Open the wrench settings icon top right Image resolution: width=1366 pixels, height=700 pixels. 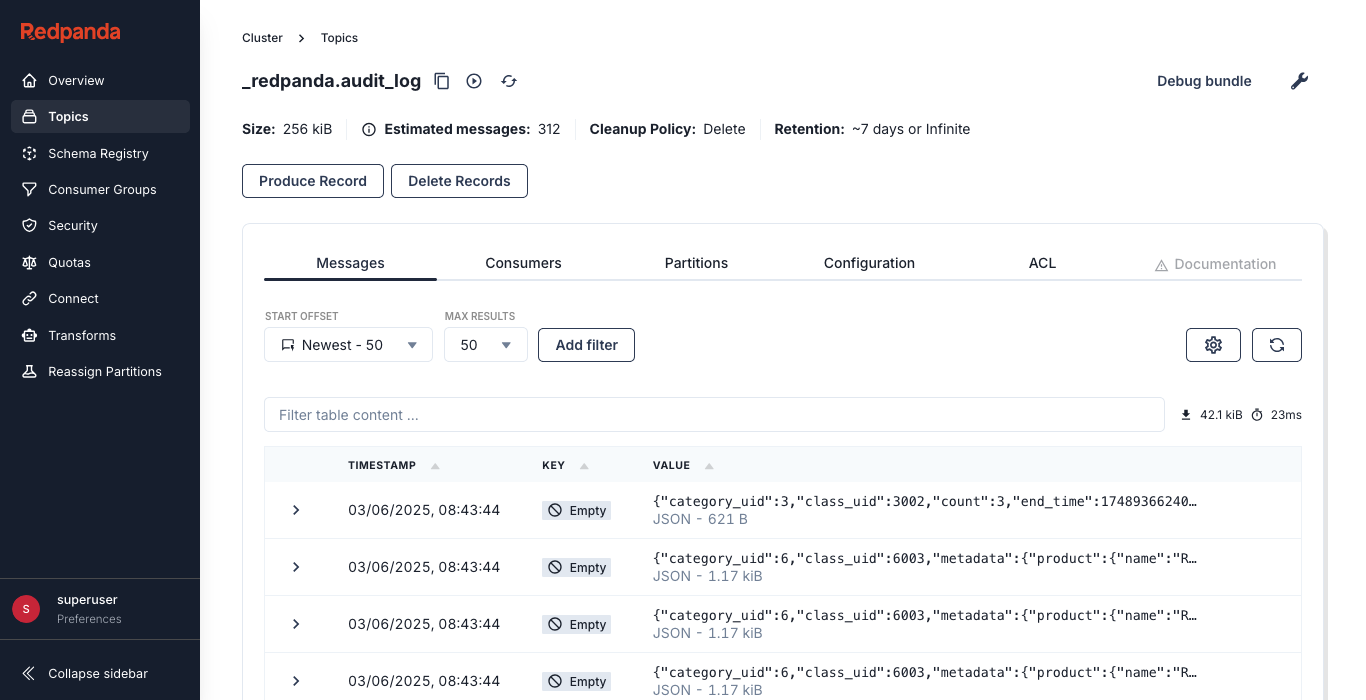click(x=1299, y=81)
